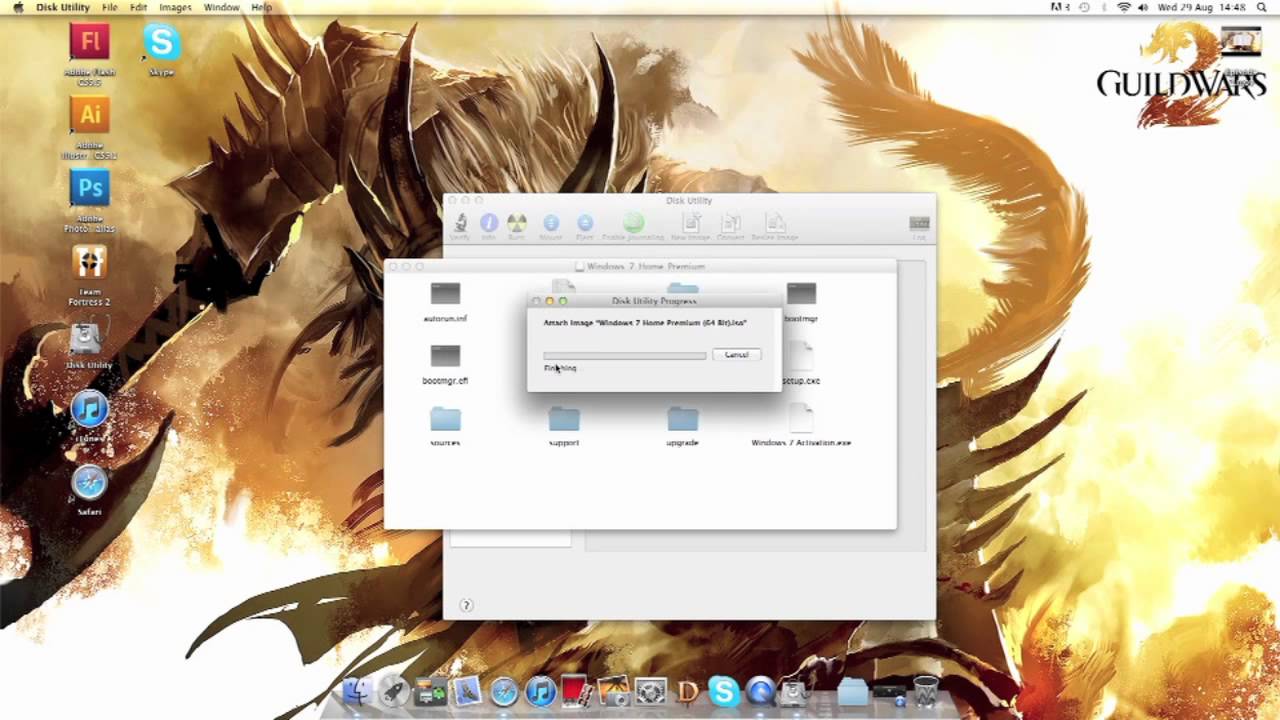Open the Apple menu
The image size is (1280, 720).
click(x=18, y=7)
